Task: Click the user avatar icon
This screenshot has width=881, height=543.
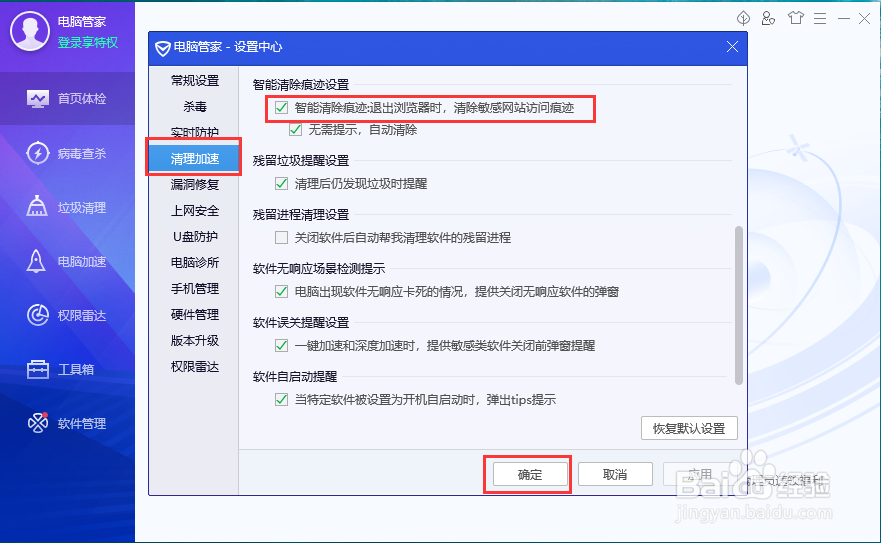Action: click(x=30, y=31)
